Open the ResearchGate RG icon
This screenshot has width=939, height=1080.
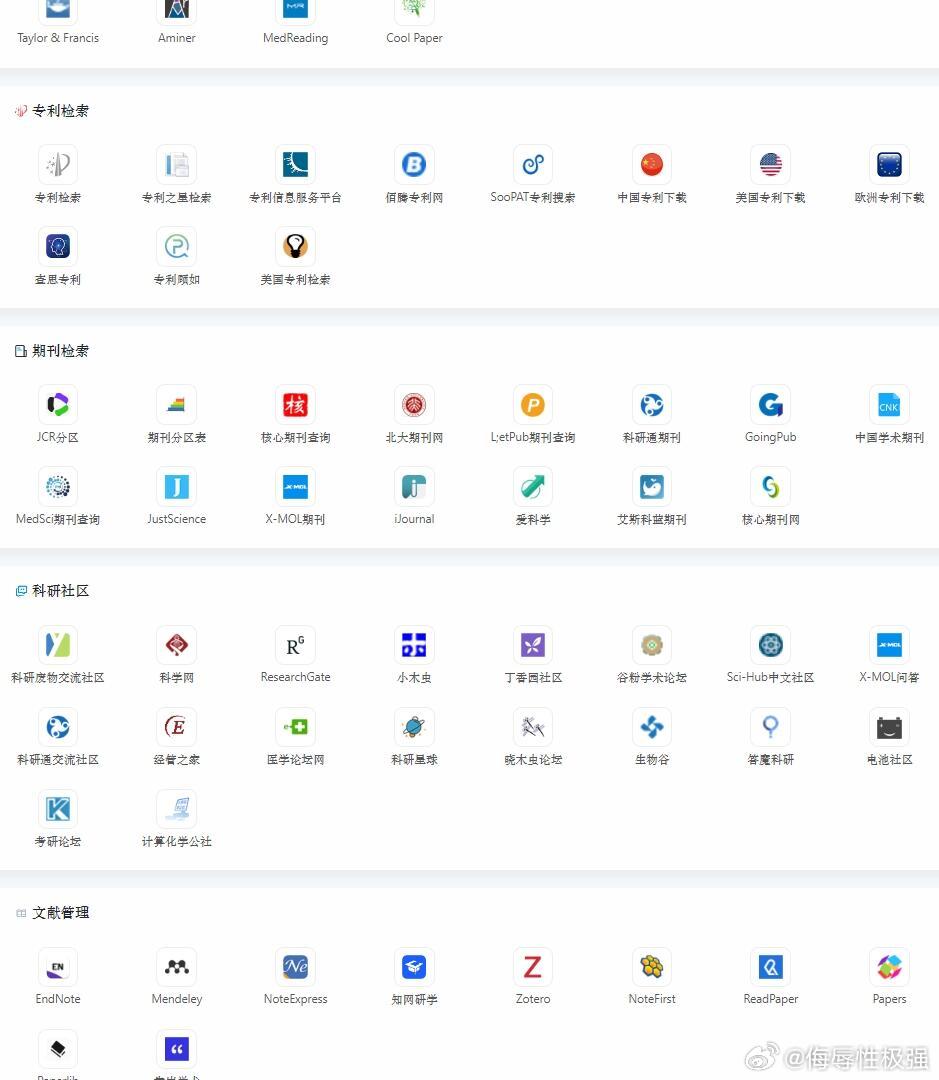click(296, 645)
